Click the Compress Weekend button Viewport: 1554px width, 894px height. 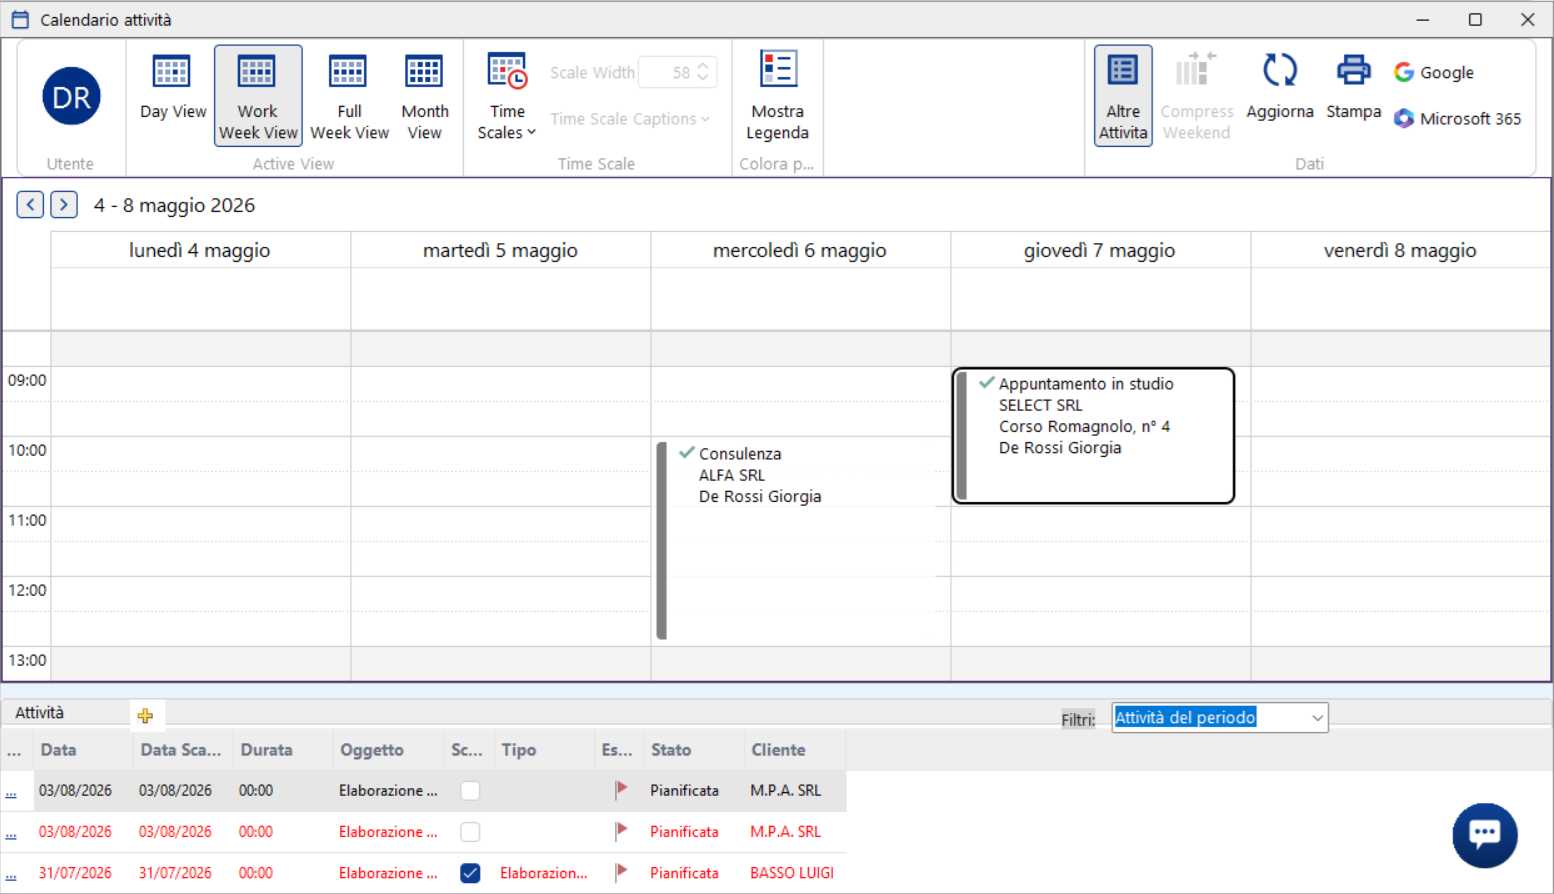coord(1196,95)
